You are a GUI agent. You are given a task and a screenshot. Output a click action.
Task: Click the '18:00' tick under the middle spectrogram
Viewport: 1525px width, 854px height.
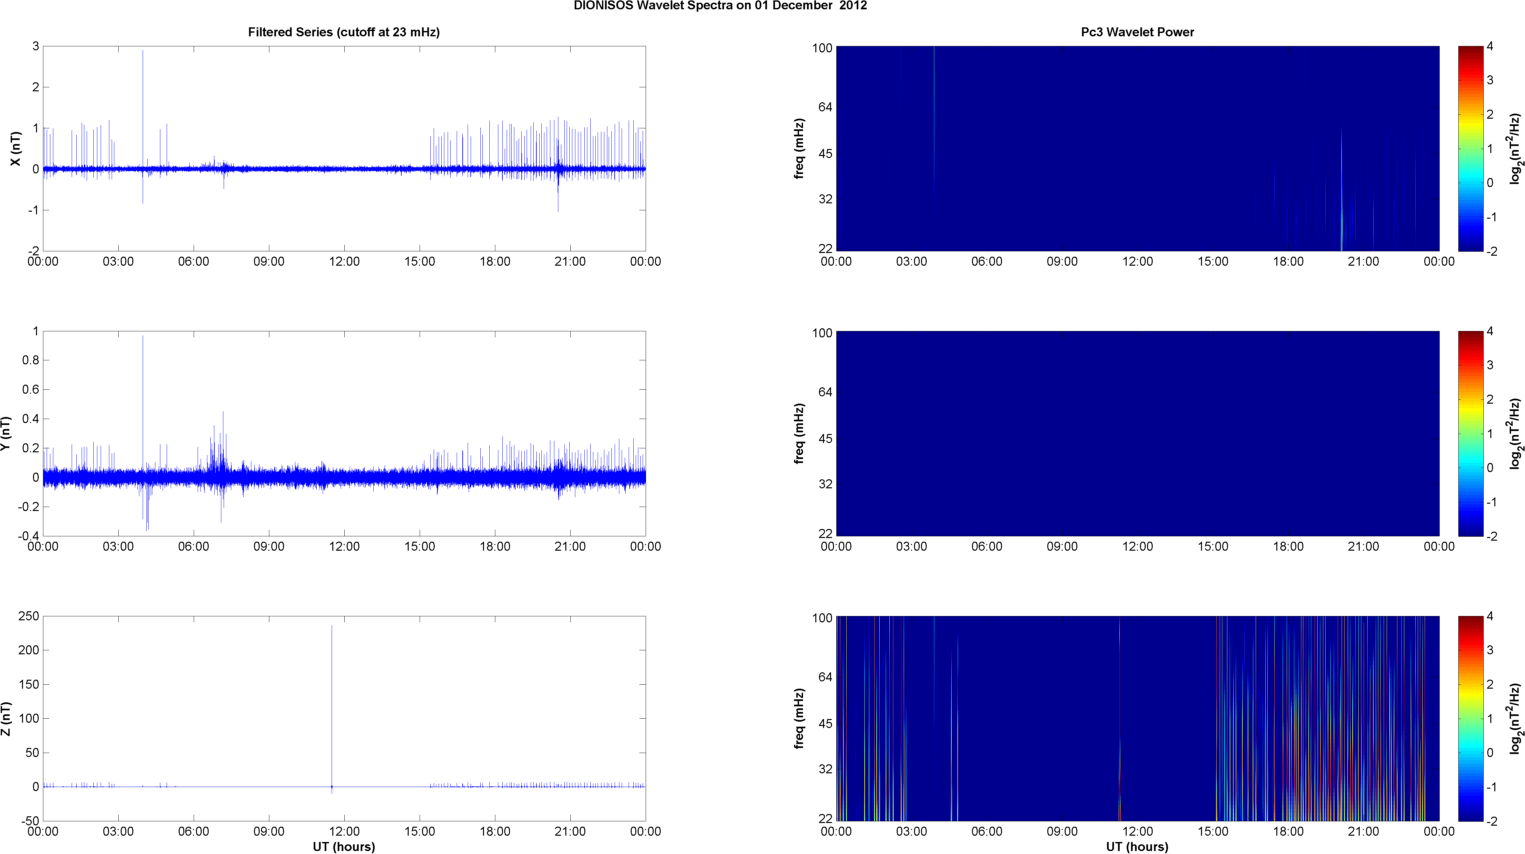click(x=1288, y=547)
